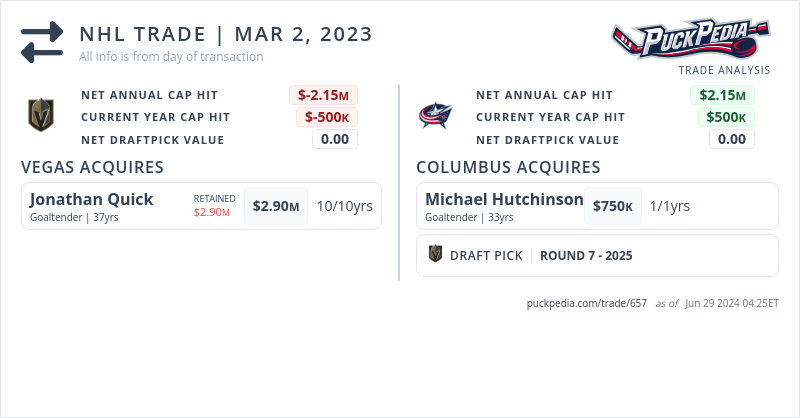Click the Columbus Blue Jackets team logo

click(436, 116)
